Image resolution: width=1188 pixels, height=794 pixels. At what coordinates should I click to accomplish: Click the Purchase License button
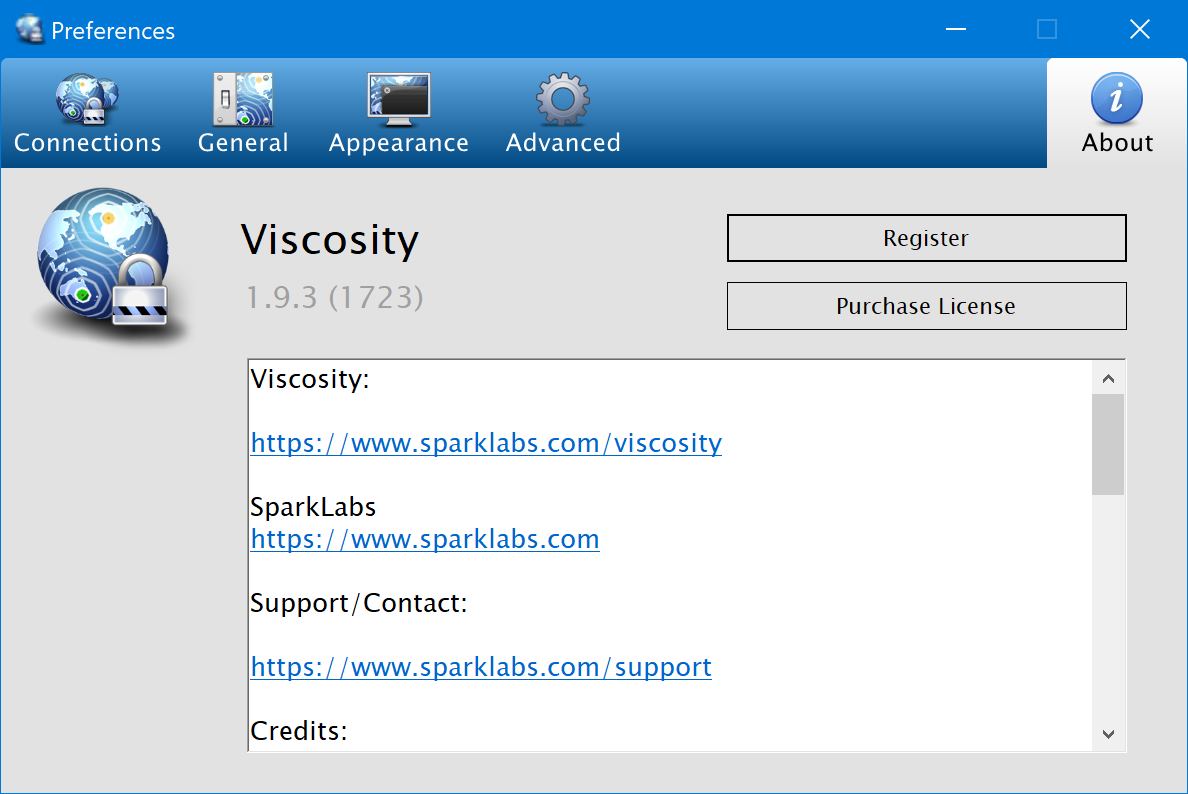click(x=926, y=306)
